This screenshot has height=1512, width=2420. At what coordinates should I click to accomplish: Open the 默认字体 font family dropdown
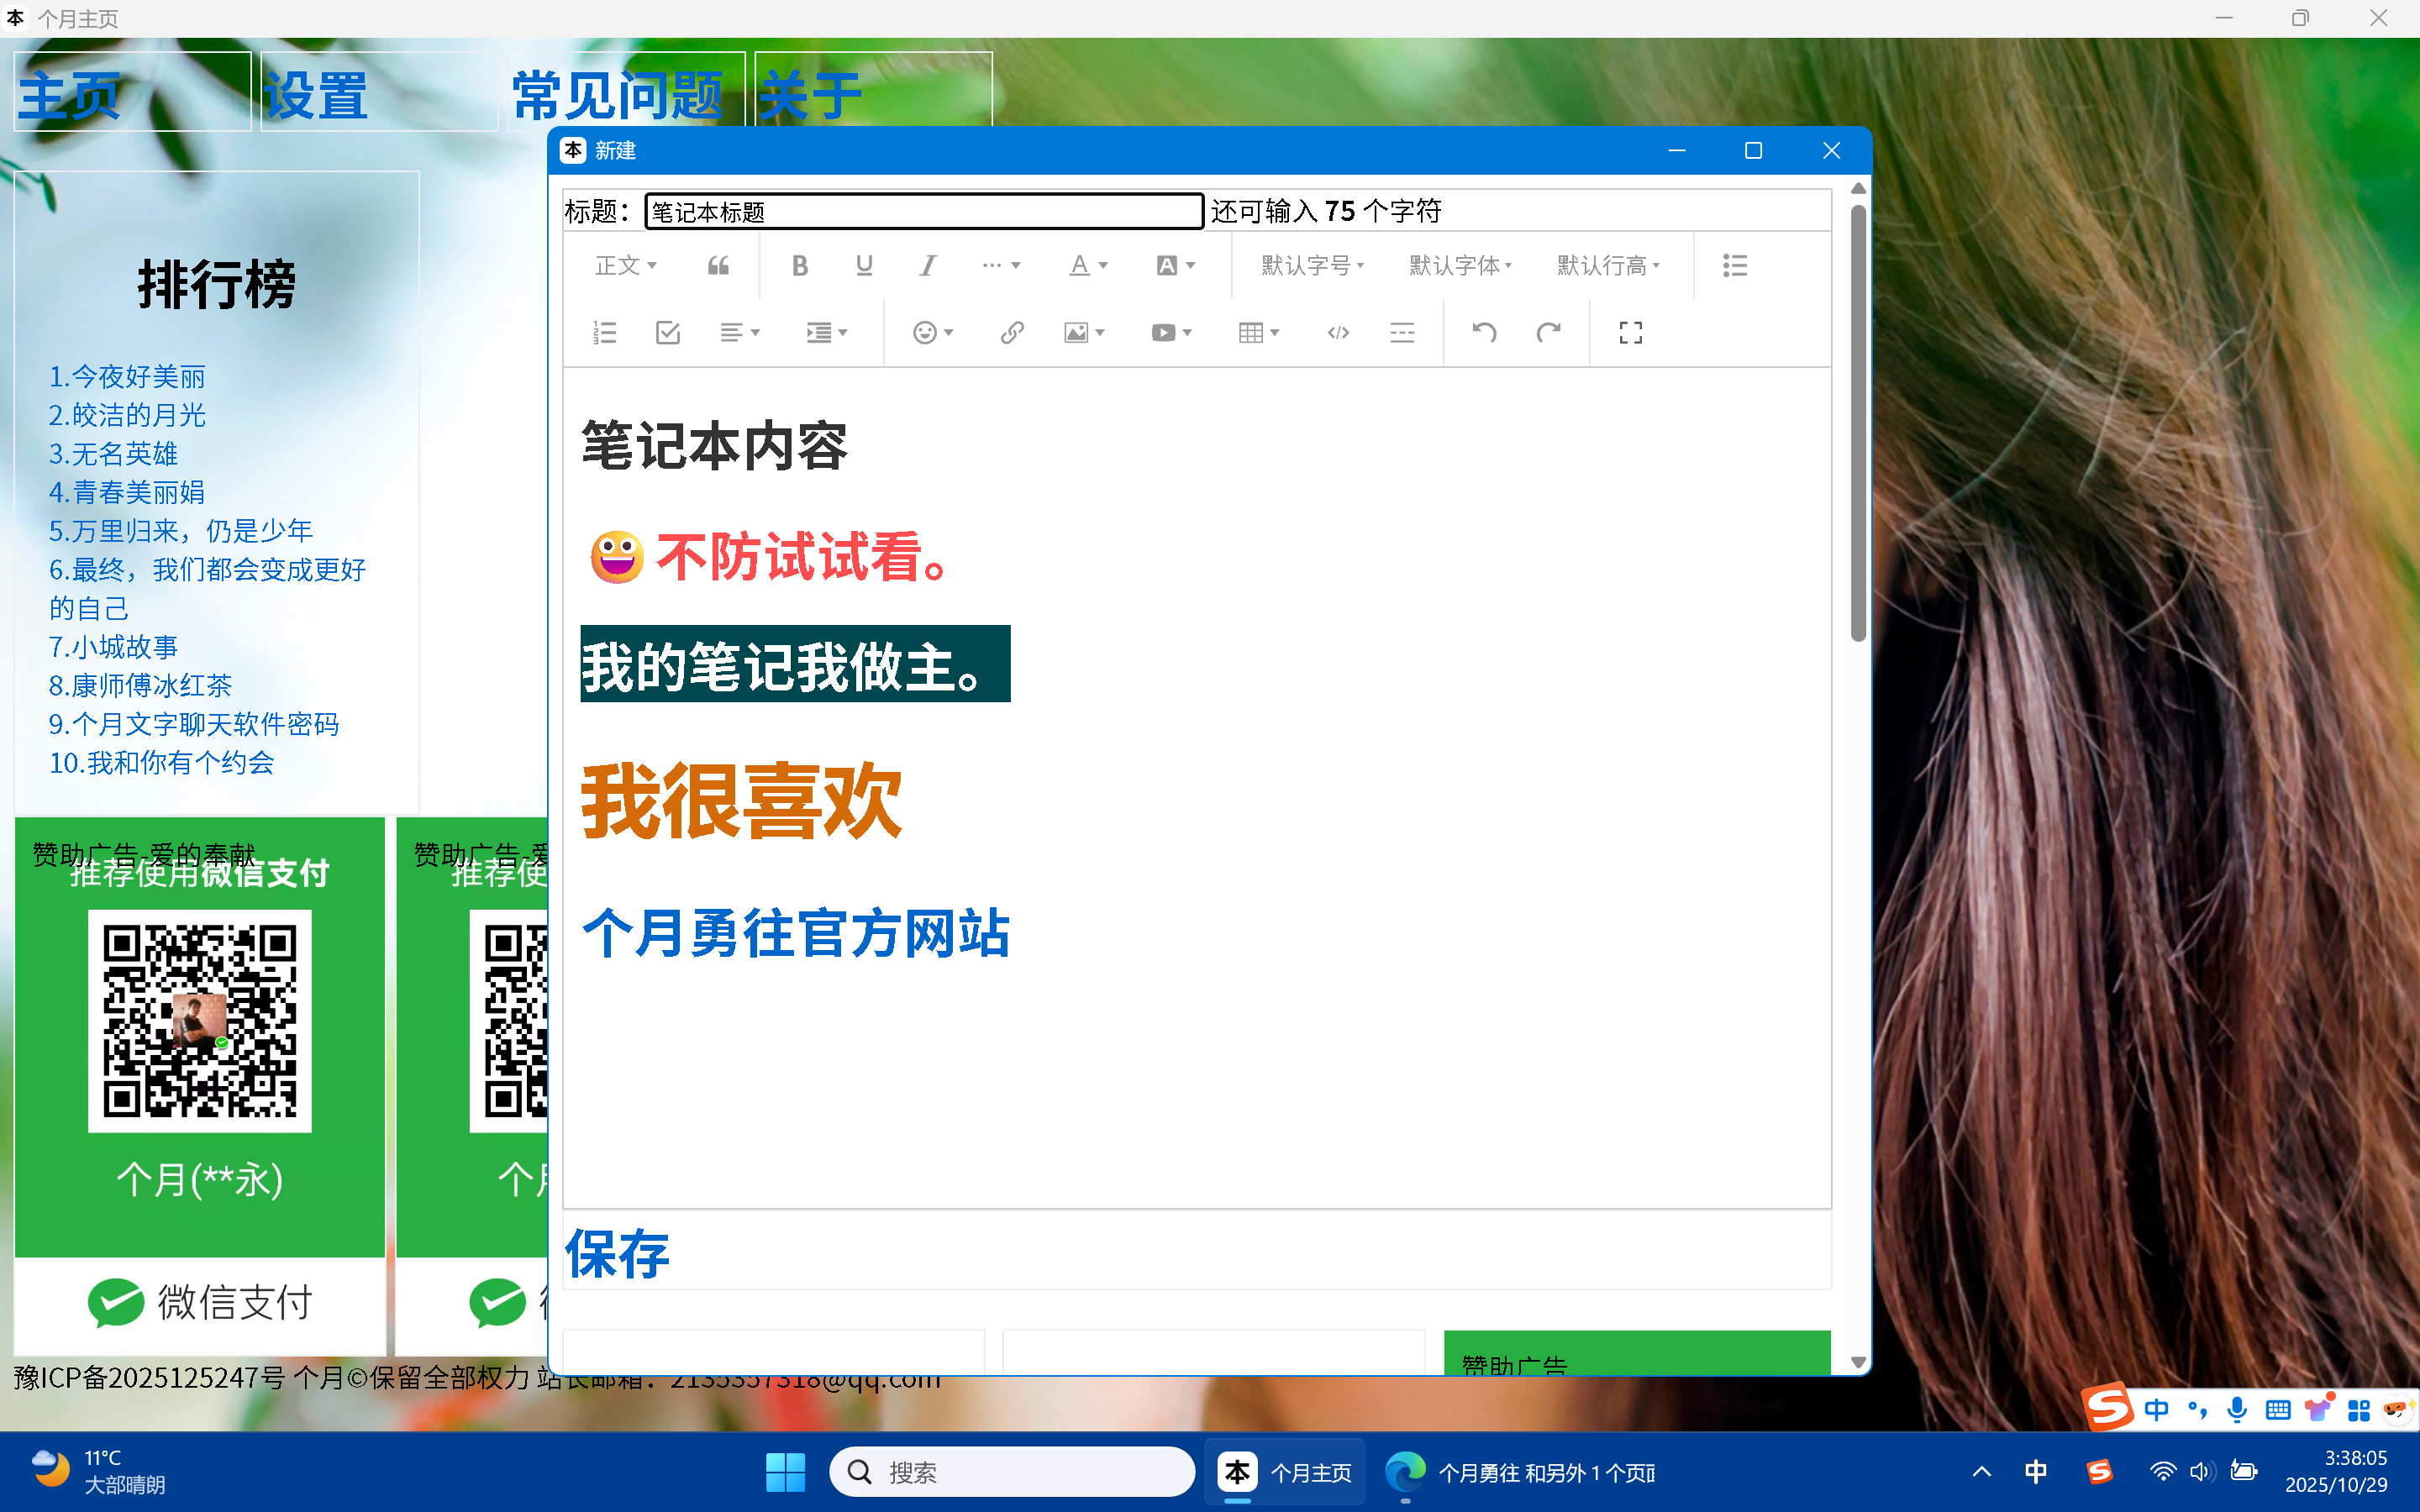tap(1460, 266)
